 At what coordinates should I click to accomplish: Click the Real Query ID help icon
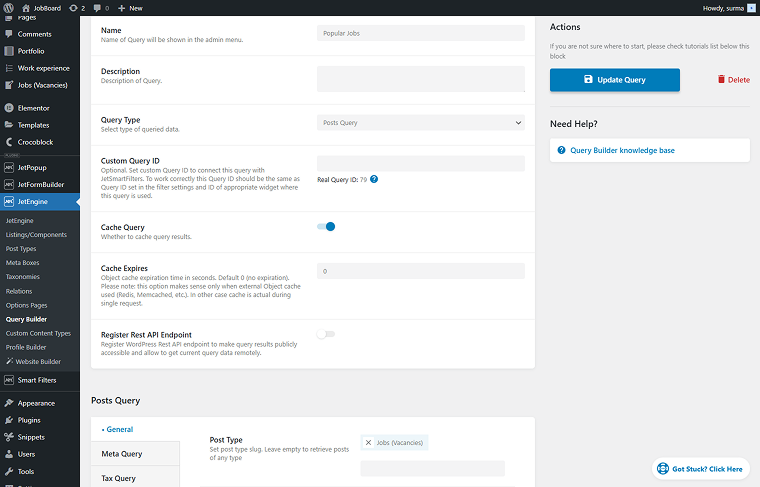click(x=374, y=179)
